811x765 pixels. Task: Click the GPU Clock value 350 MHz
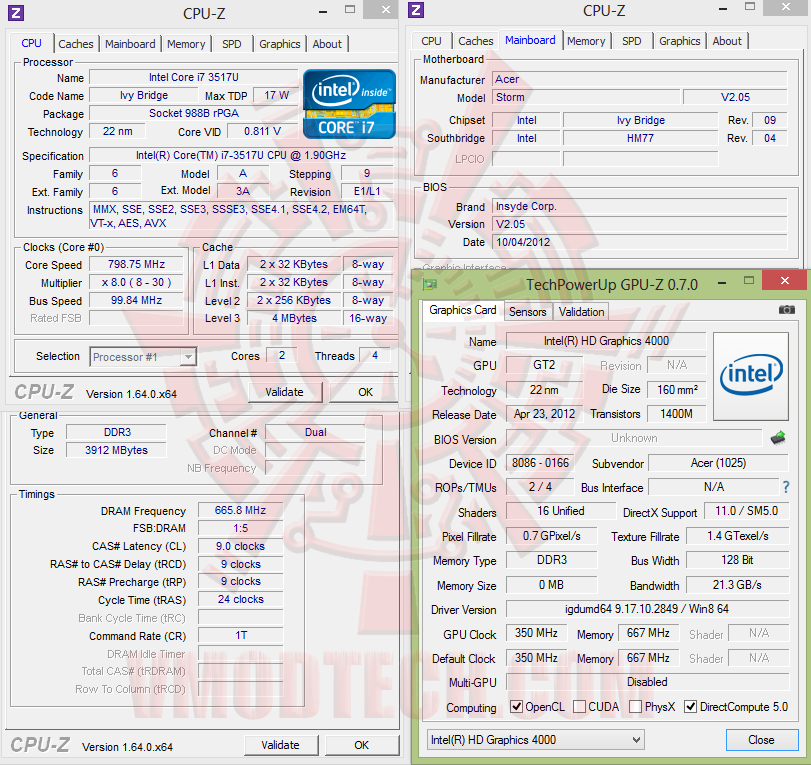[536, 633]
